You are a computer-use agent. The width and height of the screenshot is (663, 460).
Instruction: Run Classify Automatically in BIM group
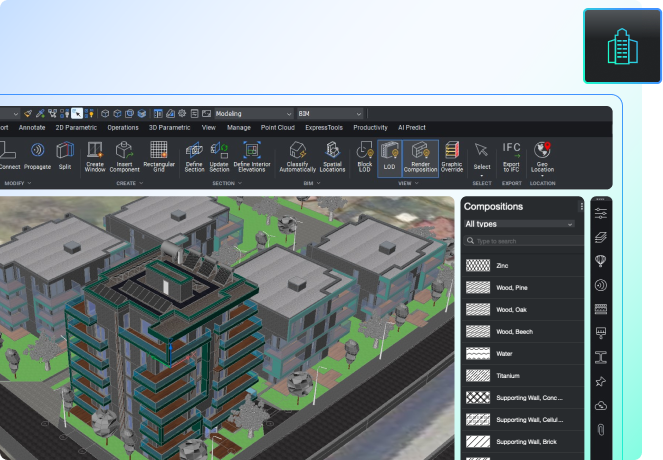297,156
